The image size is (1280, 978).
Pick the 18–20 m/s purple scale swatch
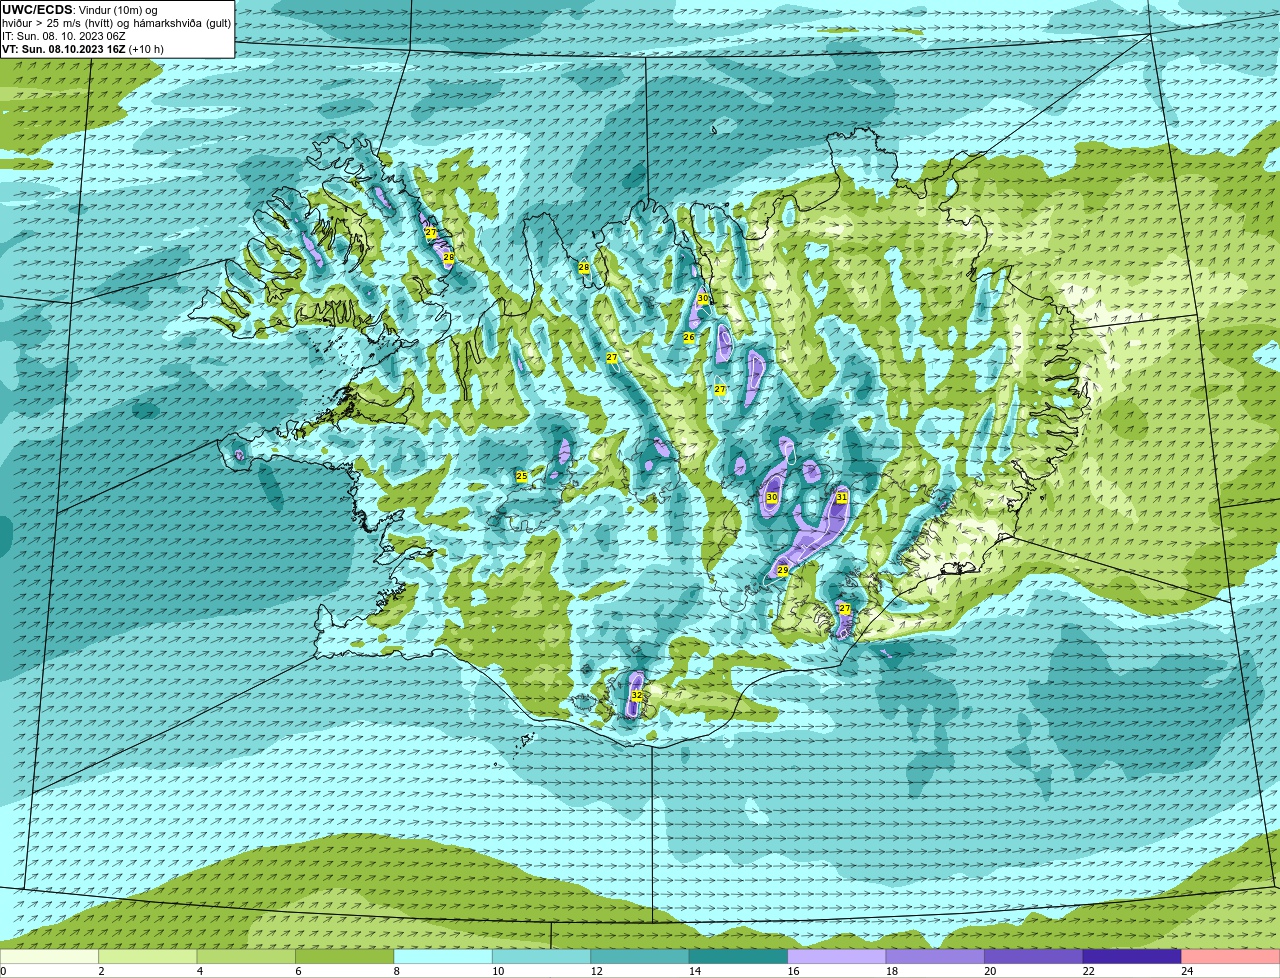(x=936, y=957)
